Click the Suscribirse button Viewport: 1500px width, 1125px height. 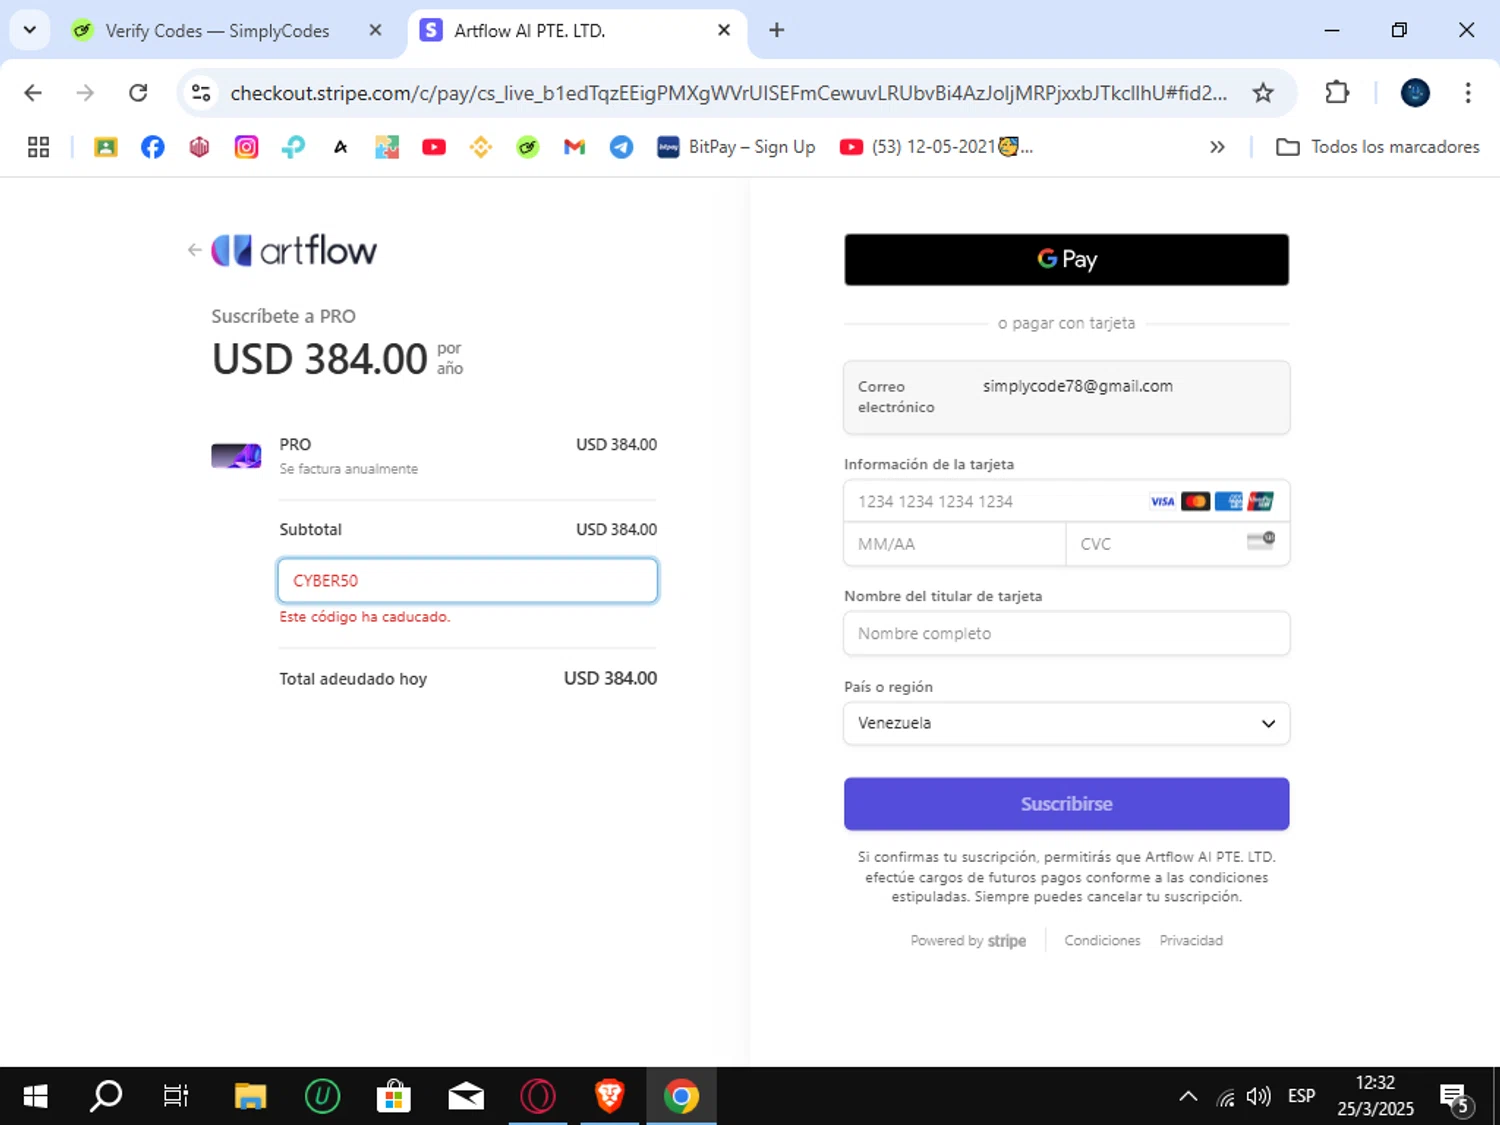pos(1066,804)
